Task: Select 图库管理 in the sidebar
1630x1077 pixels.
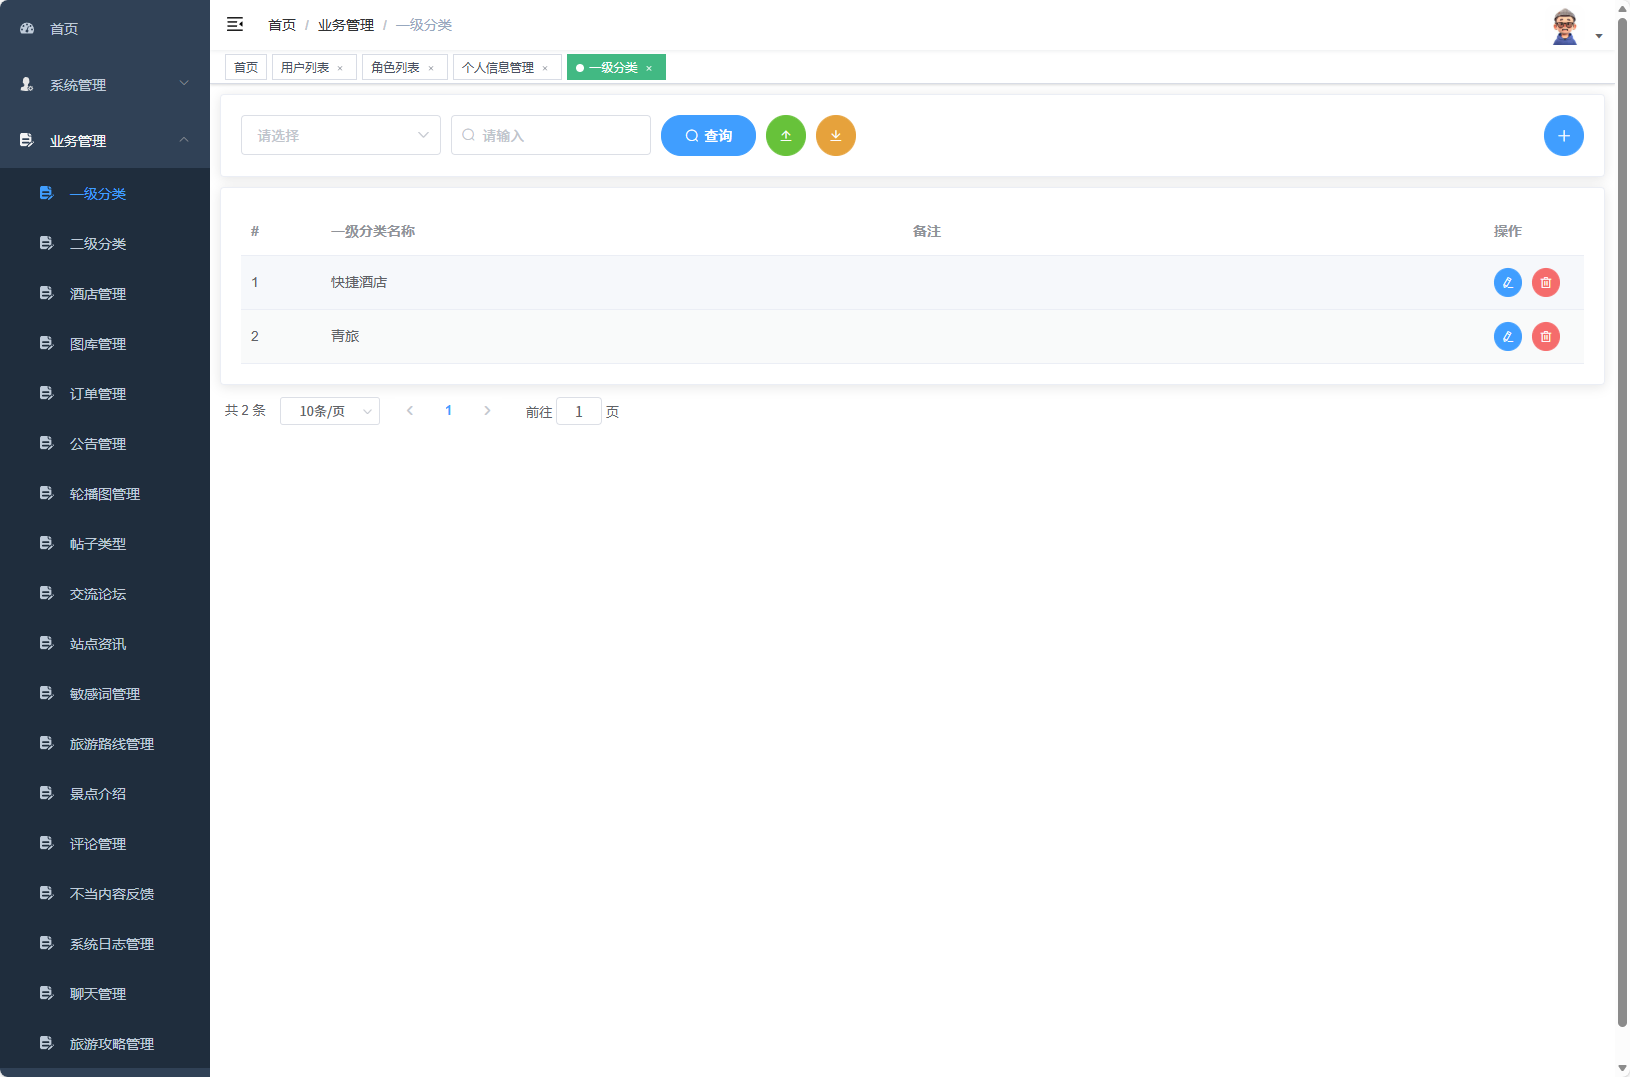Action: (97, 343)
